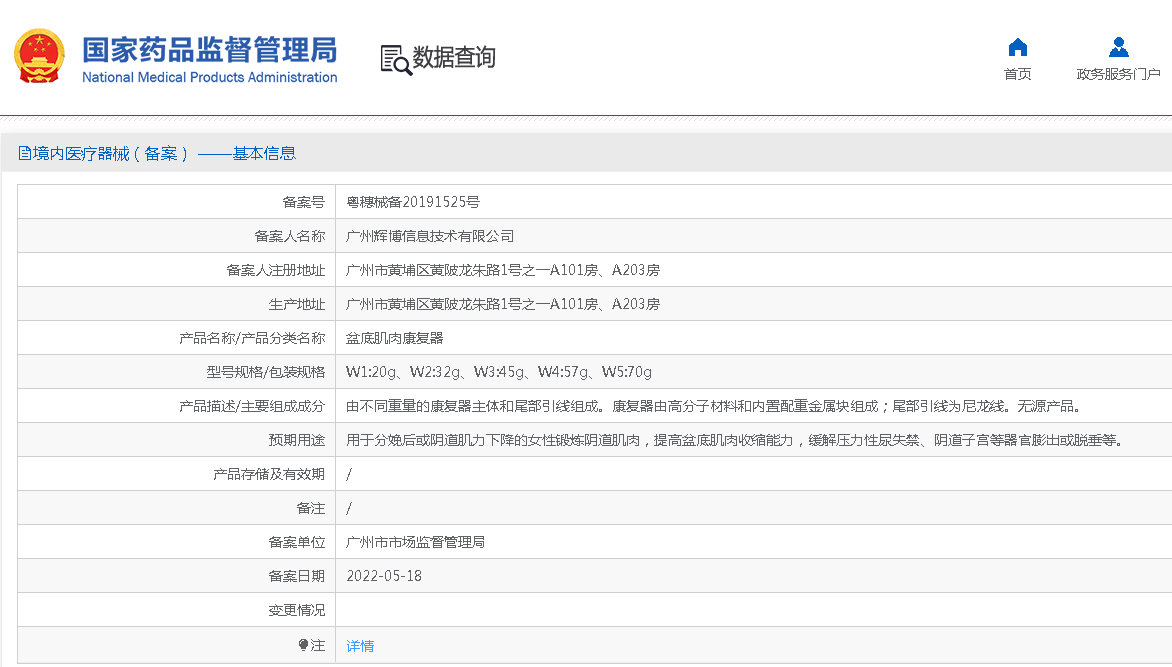Click the 政务服务门户 person icon
The height and width of the screenshot is (667, 1172).
pyautogui.click(x=1118, y=47)
